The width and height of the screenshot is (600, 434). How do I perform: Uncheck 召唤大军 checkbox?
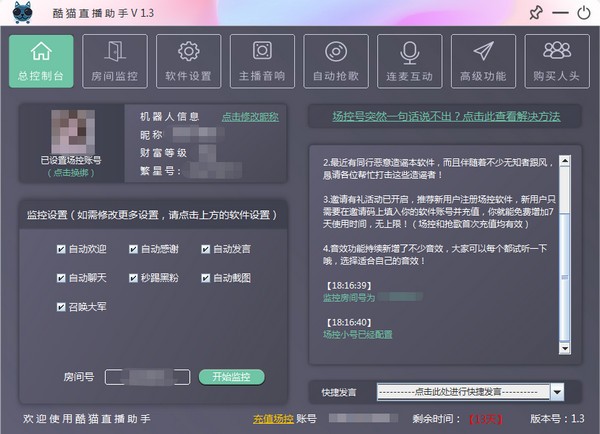(x=61, y=307)
